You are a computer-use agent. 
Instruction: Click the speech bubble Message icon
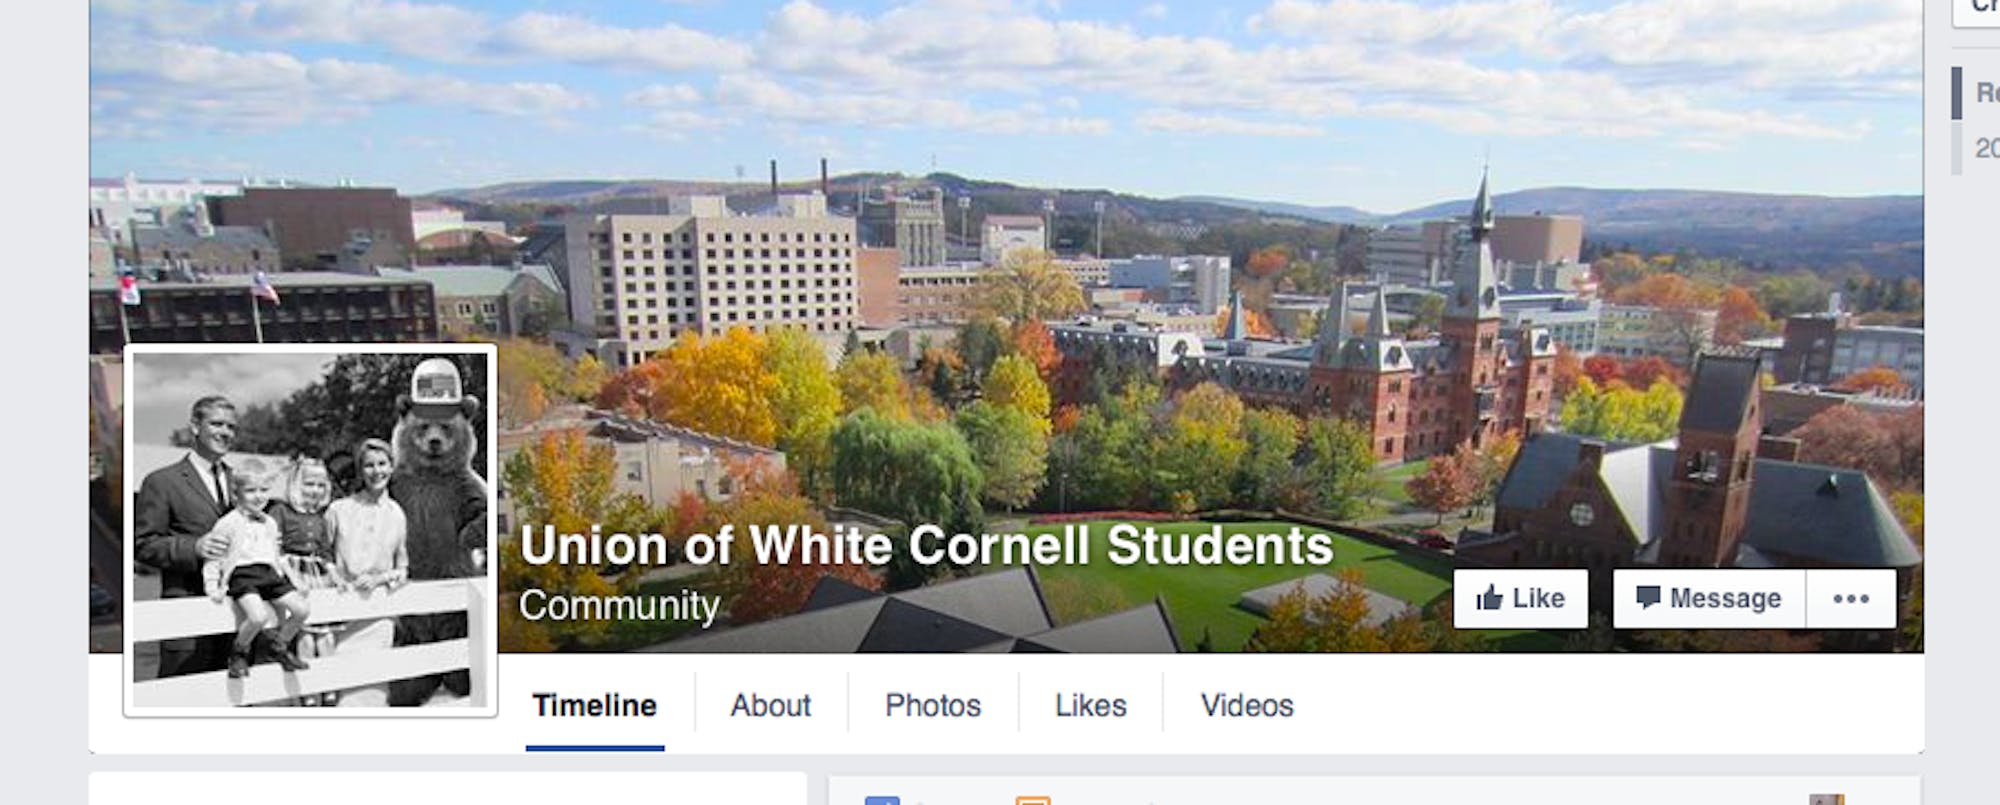click(1647, 597)
